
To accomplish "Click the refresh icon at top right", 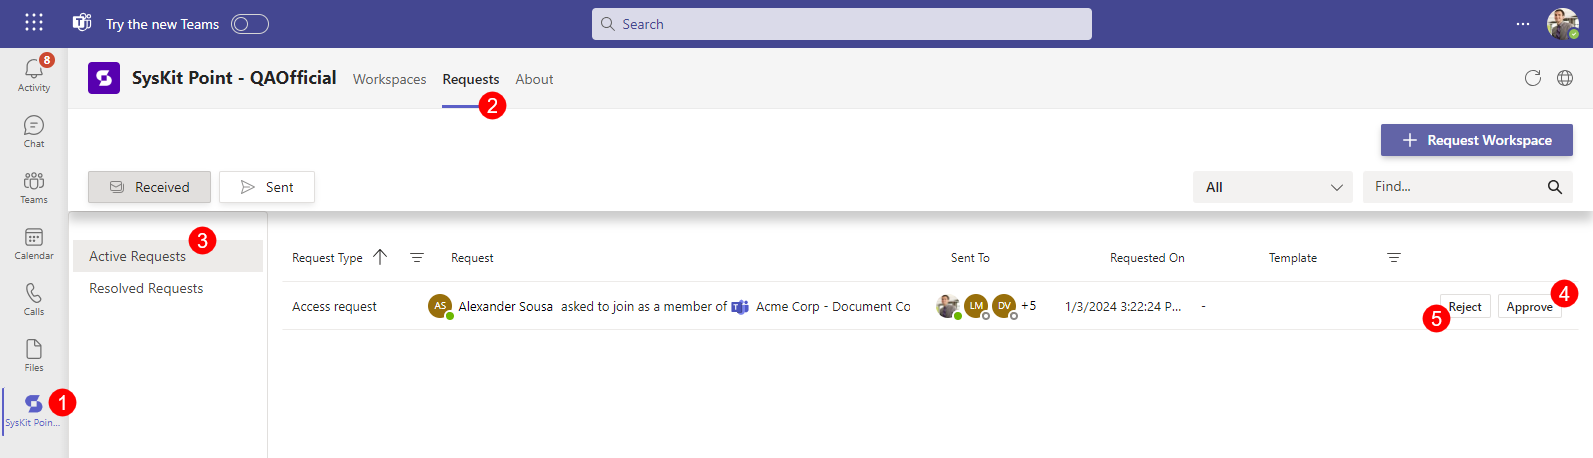I will tap(1532, 78).
